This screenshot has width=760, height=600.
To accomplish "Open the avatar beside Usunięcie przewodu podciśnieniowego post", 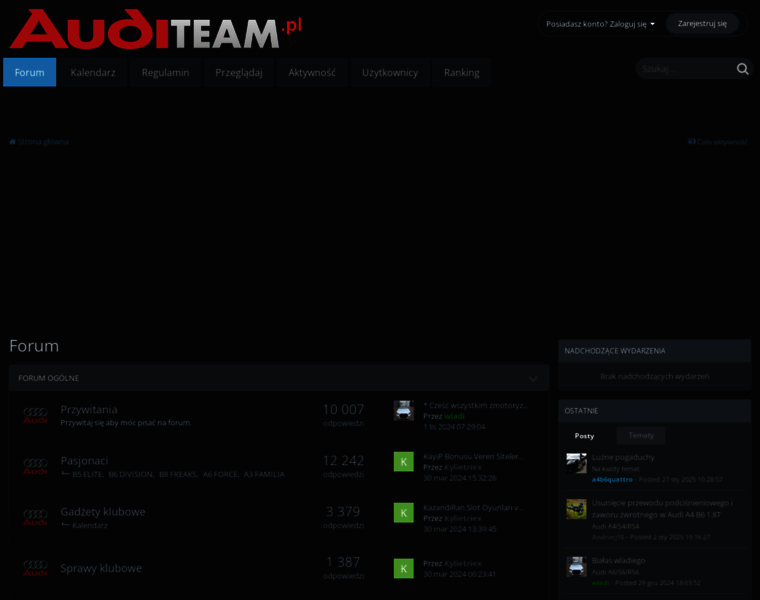I will pyautogui.click(x=576, y=509).
